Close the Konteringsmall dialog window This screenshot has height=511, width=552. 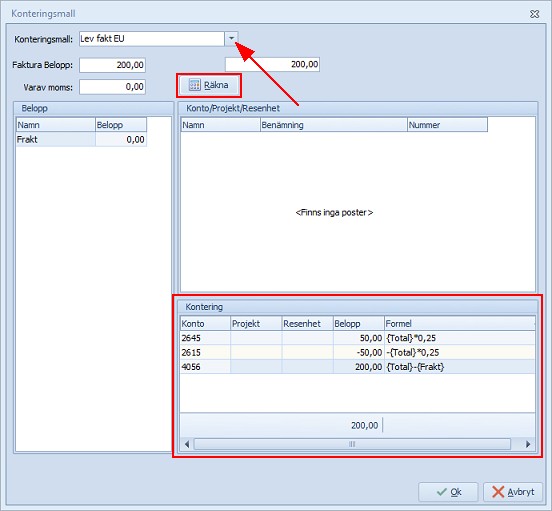[x=534, y=14]
